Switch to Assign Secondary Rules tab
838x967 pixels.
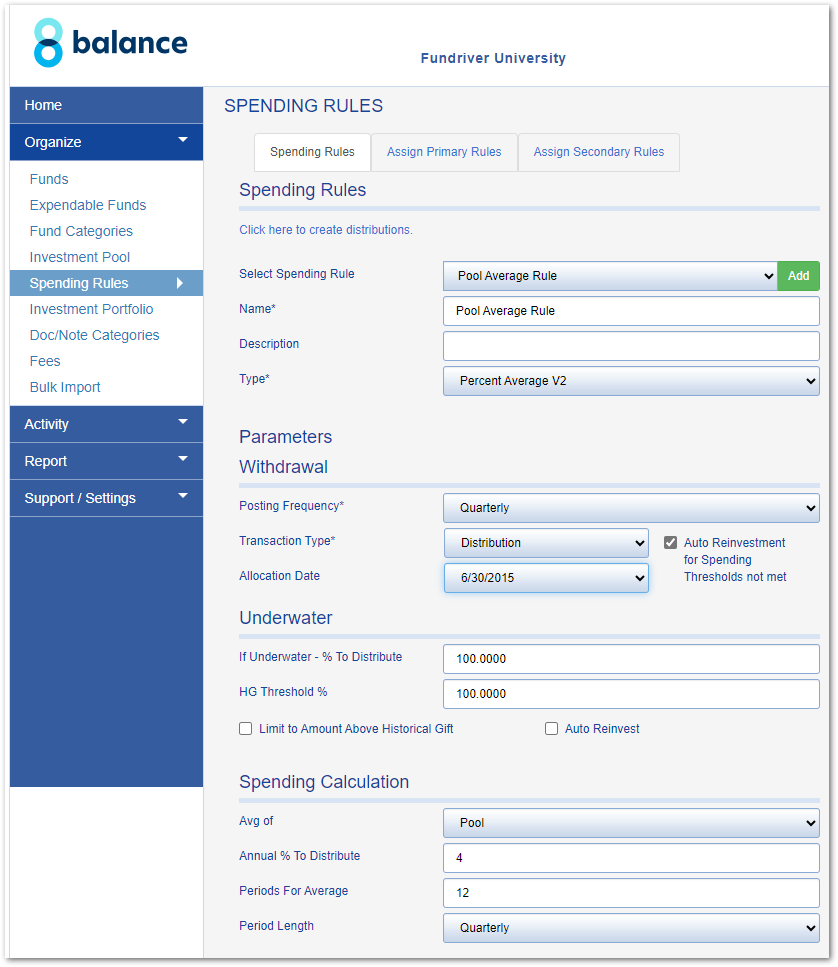599,152
